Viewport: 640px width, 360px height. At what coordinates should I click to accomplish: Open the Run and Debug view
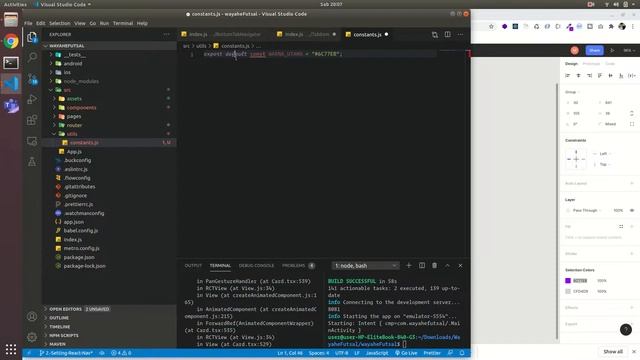pyautogui.click(x=32, y=99)
